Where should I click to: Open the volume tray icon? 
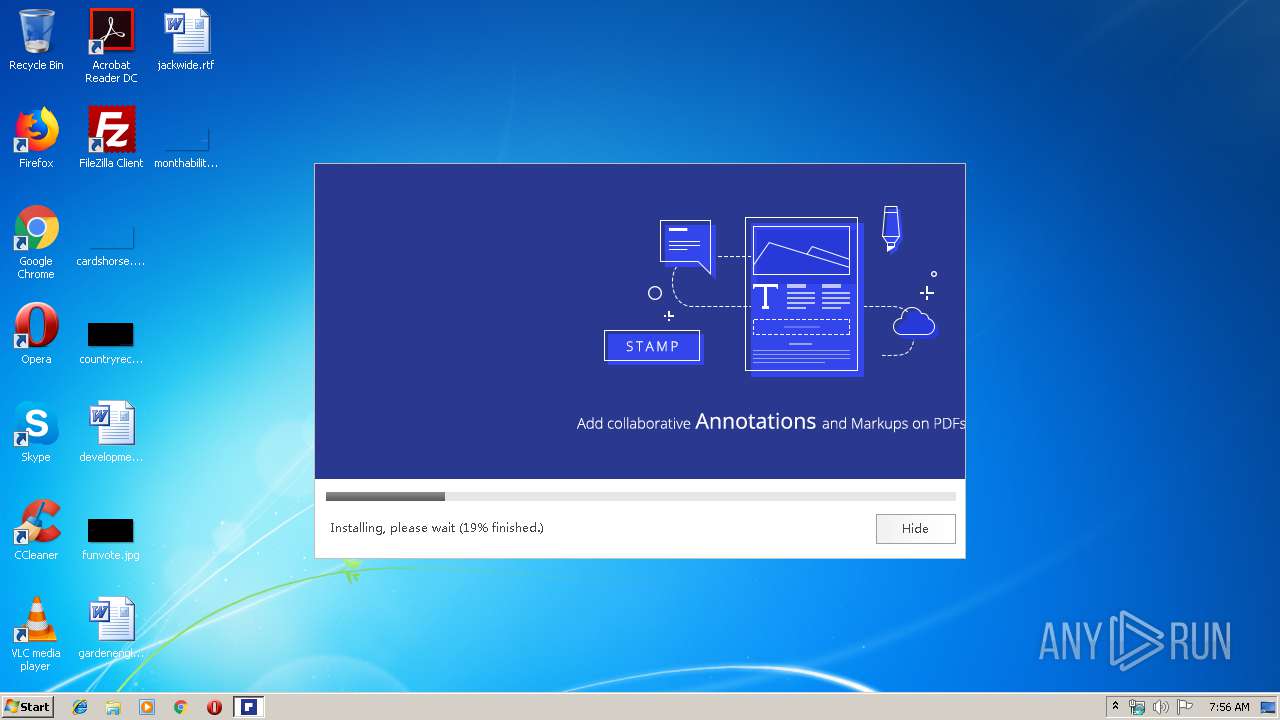1161,707
